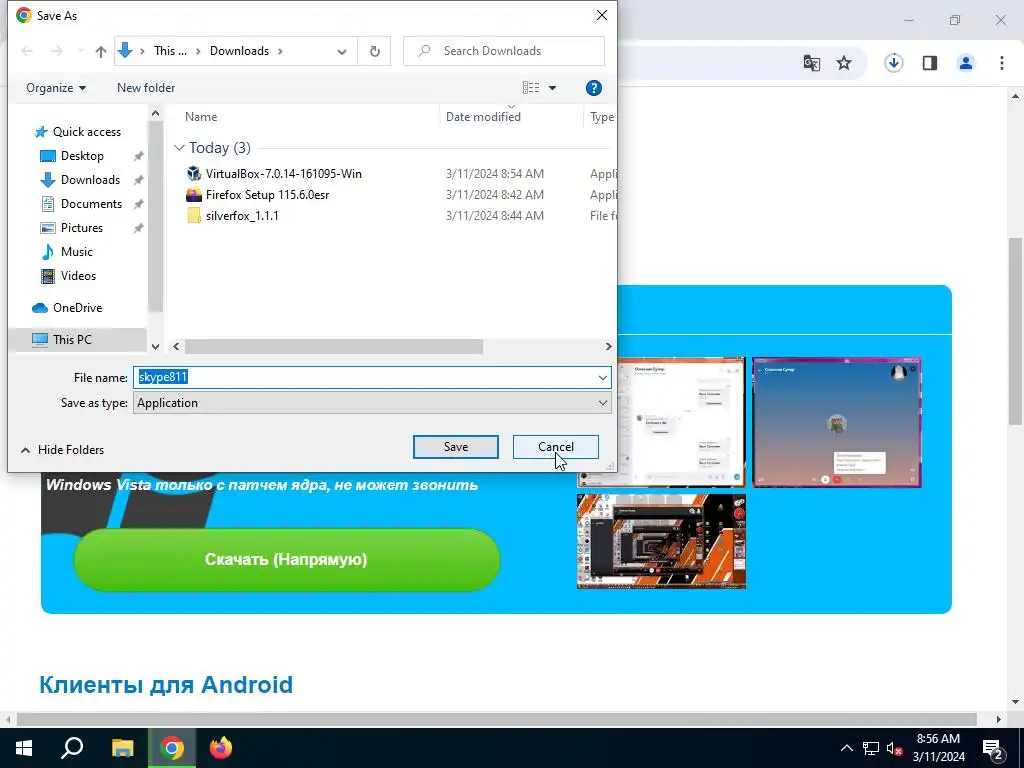1024x768 pixels.
Task: Click the muted volume tray icon
Action: pos(894,748)
